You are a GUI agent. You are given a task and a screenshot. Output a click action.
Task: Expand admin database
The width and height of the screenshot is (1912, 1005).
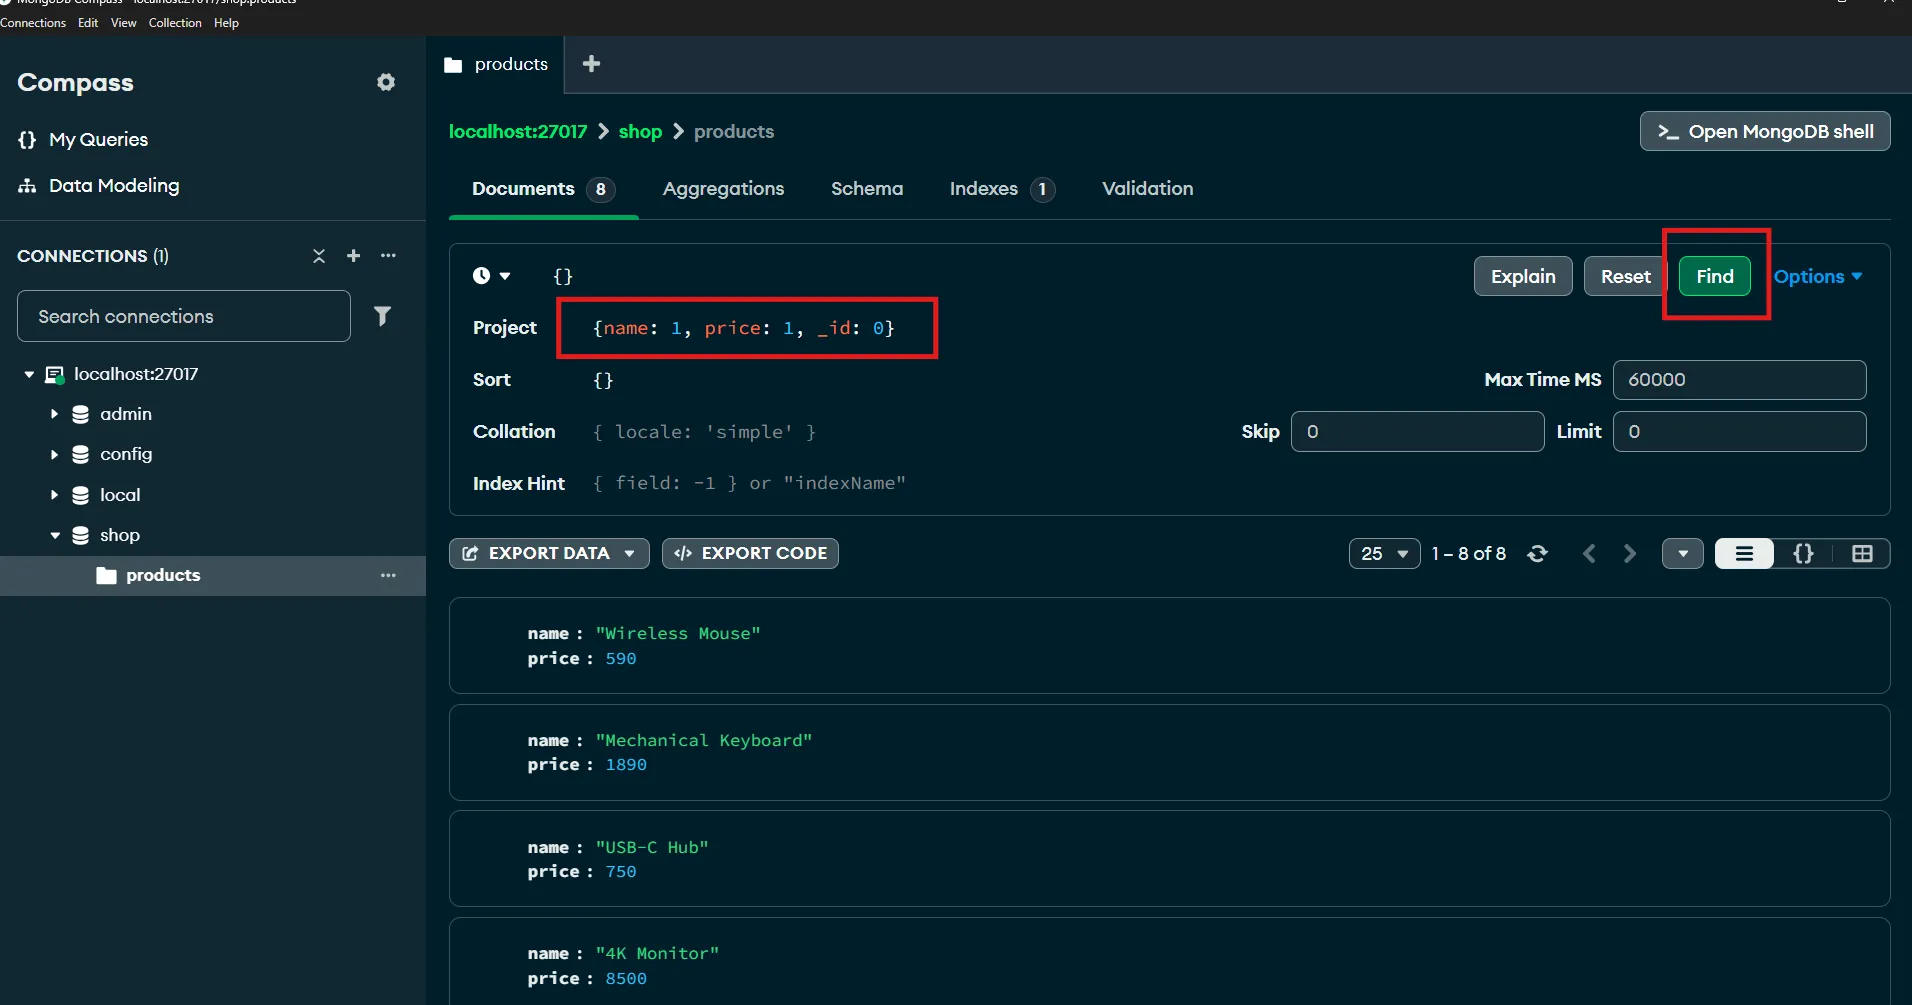tap(55, 414)
